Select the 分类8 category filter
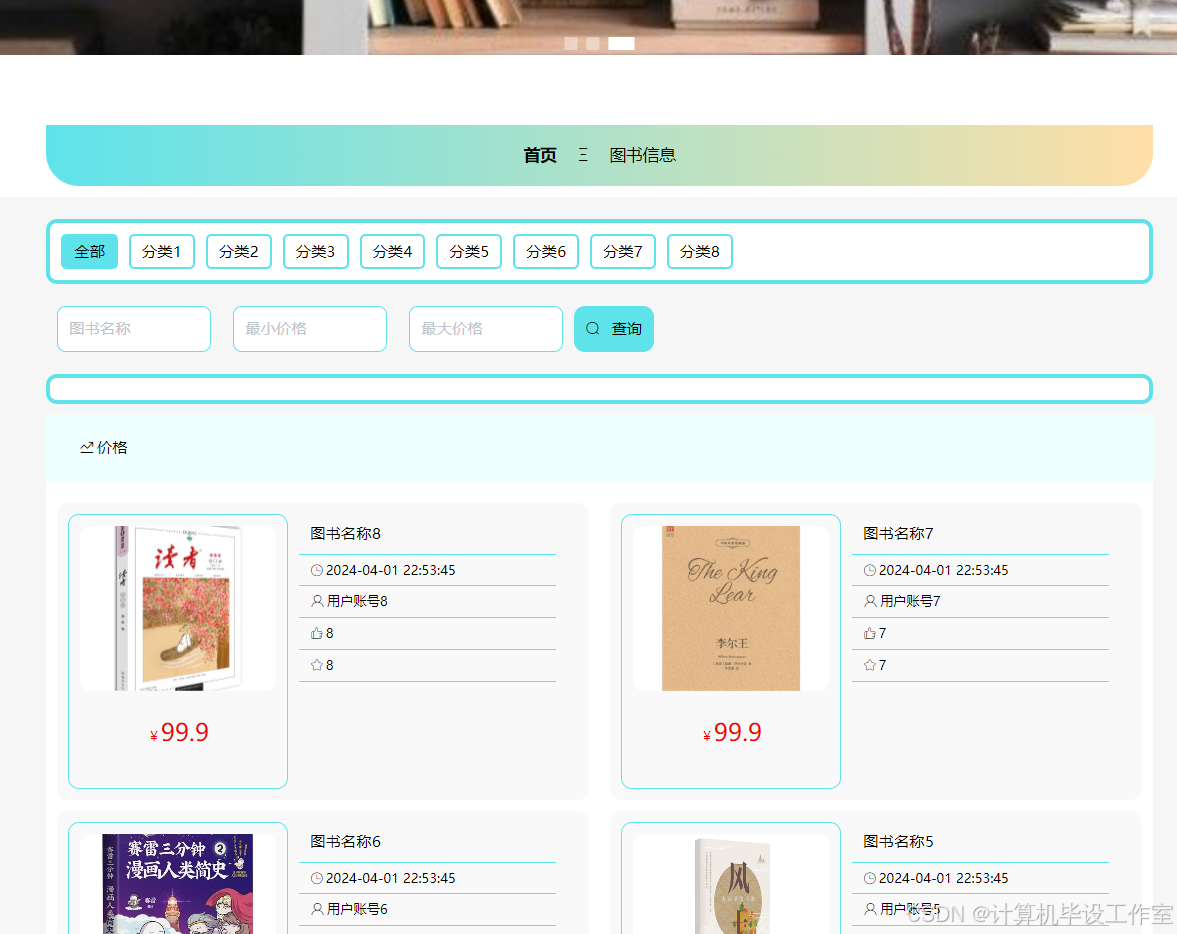This screenshot has width=1177, height=934. (x=700, y=252)
